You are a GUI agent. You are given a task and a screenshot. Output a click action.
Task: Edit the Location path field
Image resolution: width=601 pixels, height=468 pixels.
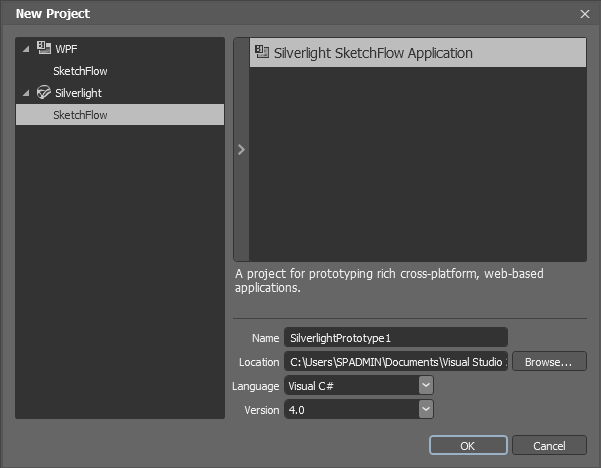396,362
